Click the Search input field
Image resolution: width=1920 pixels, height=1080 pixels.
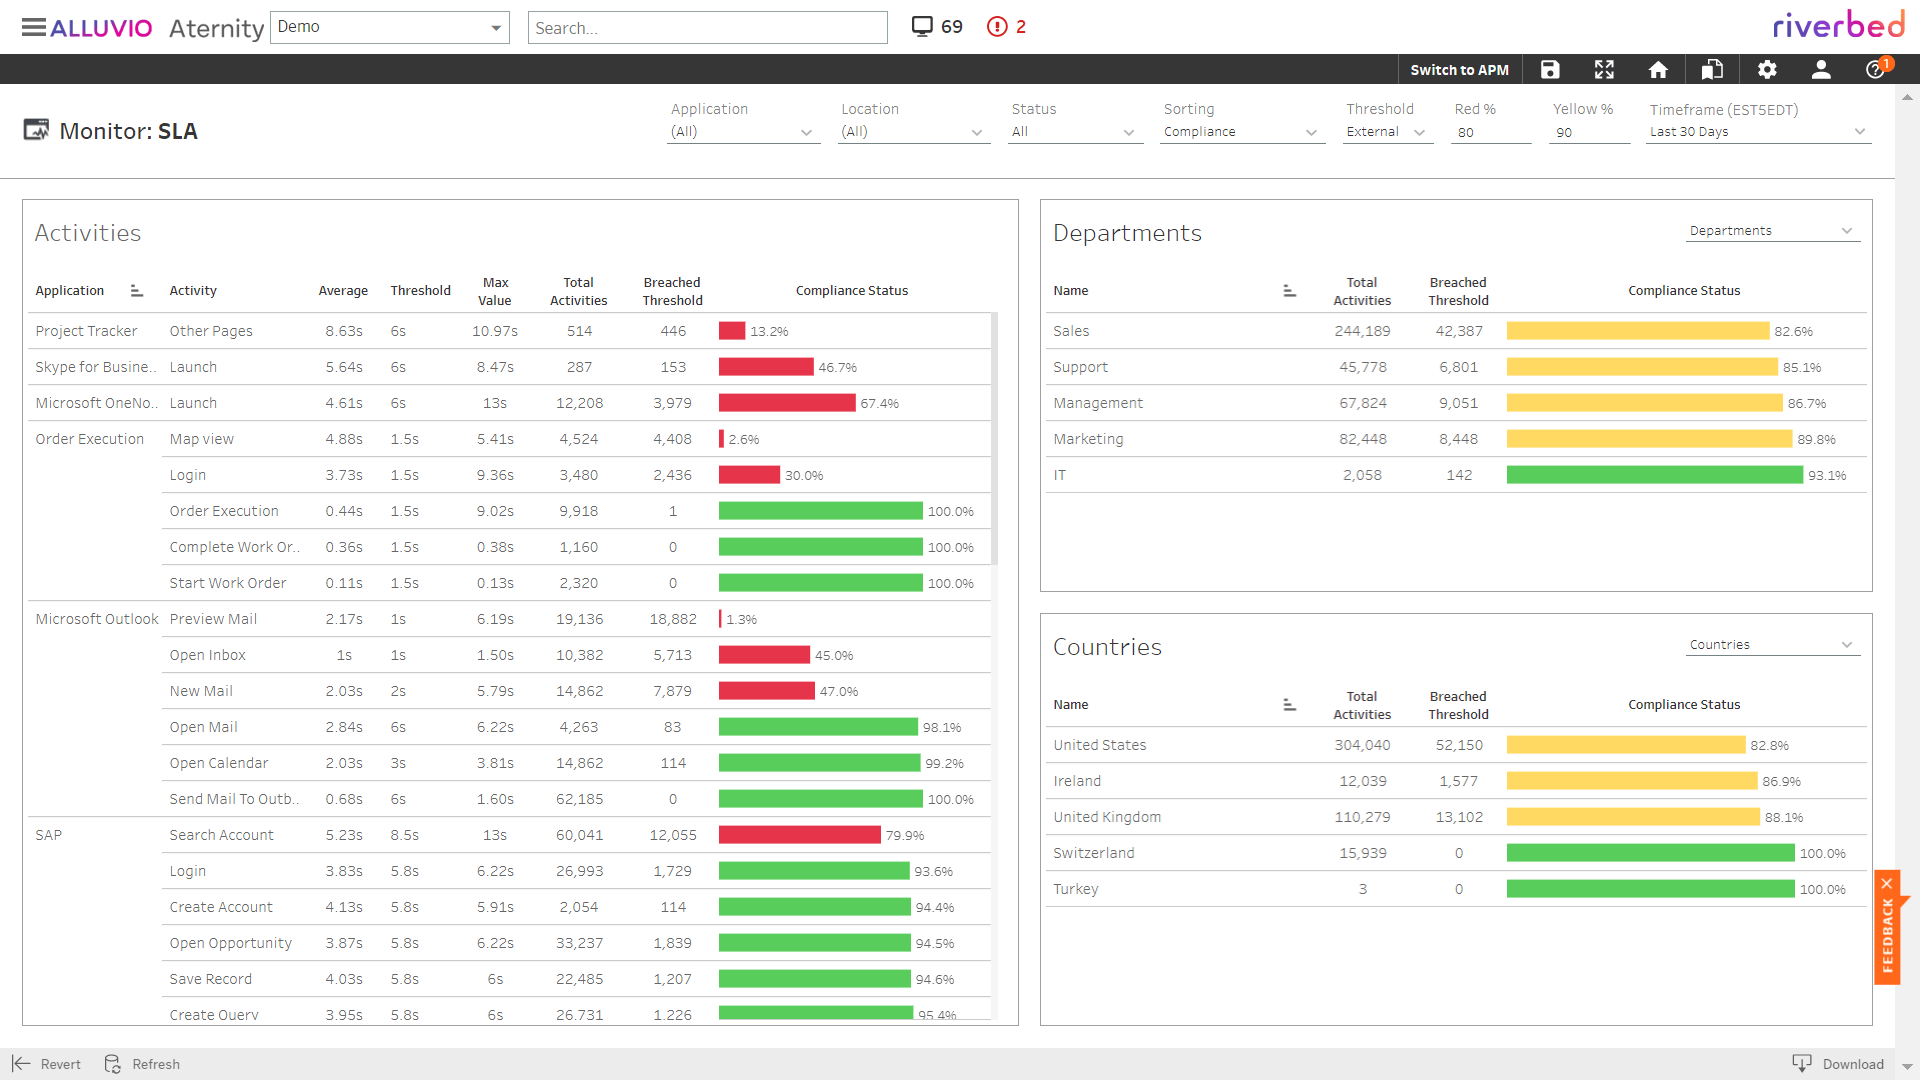[x=709, y=26]
